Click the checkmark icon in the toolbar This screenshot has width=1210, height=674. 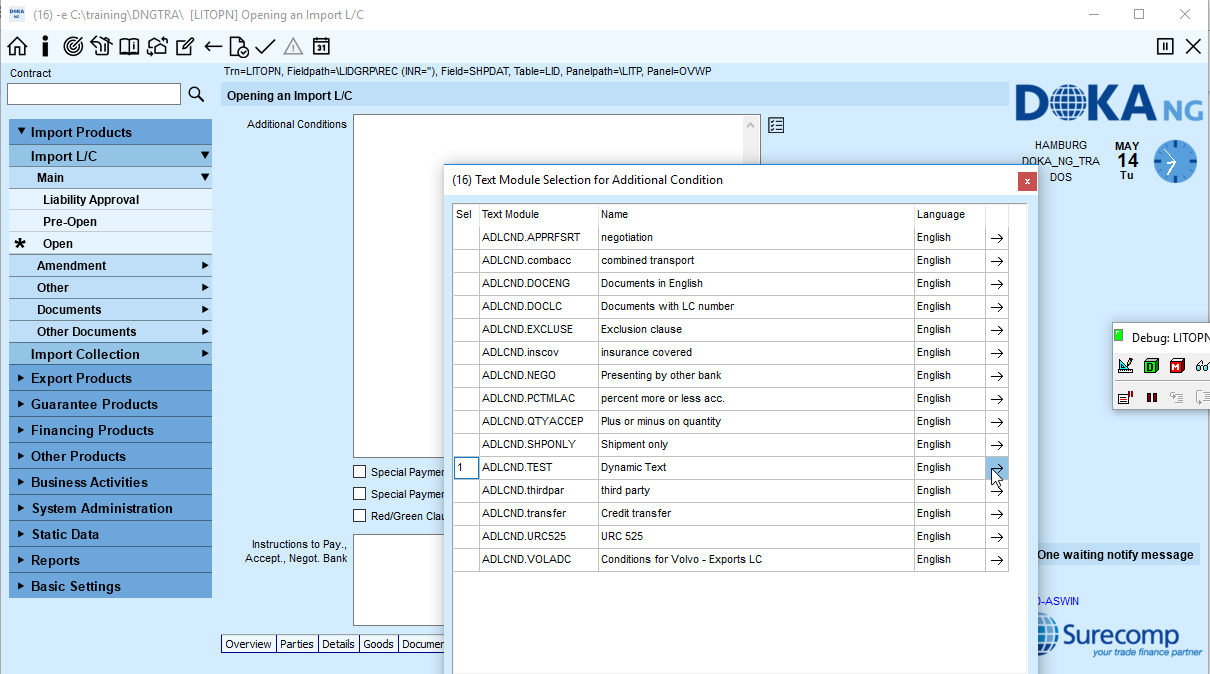tap(265, 46)
